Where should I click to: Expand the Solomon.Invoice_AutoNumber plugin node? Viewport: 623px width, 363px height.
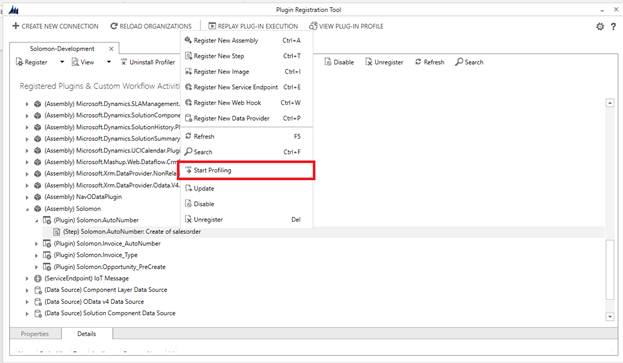[36, 243]
